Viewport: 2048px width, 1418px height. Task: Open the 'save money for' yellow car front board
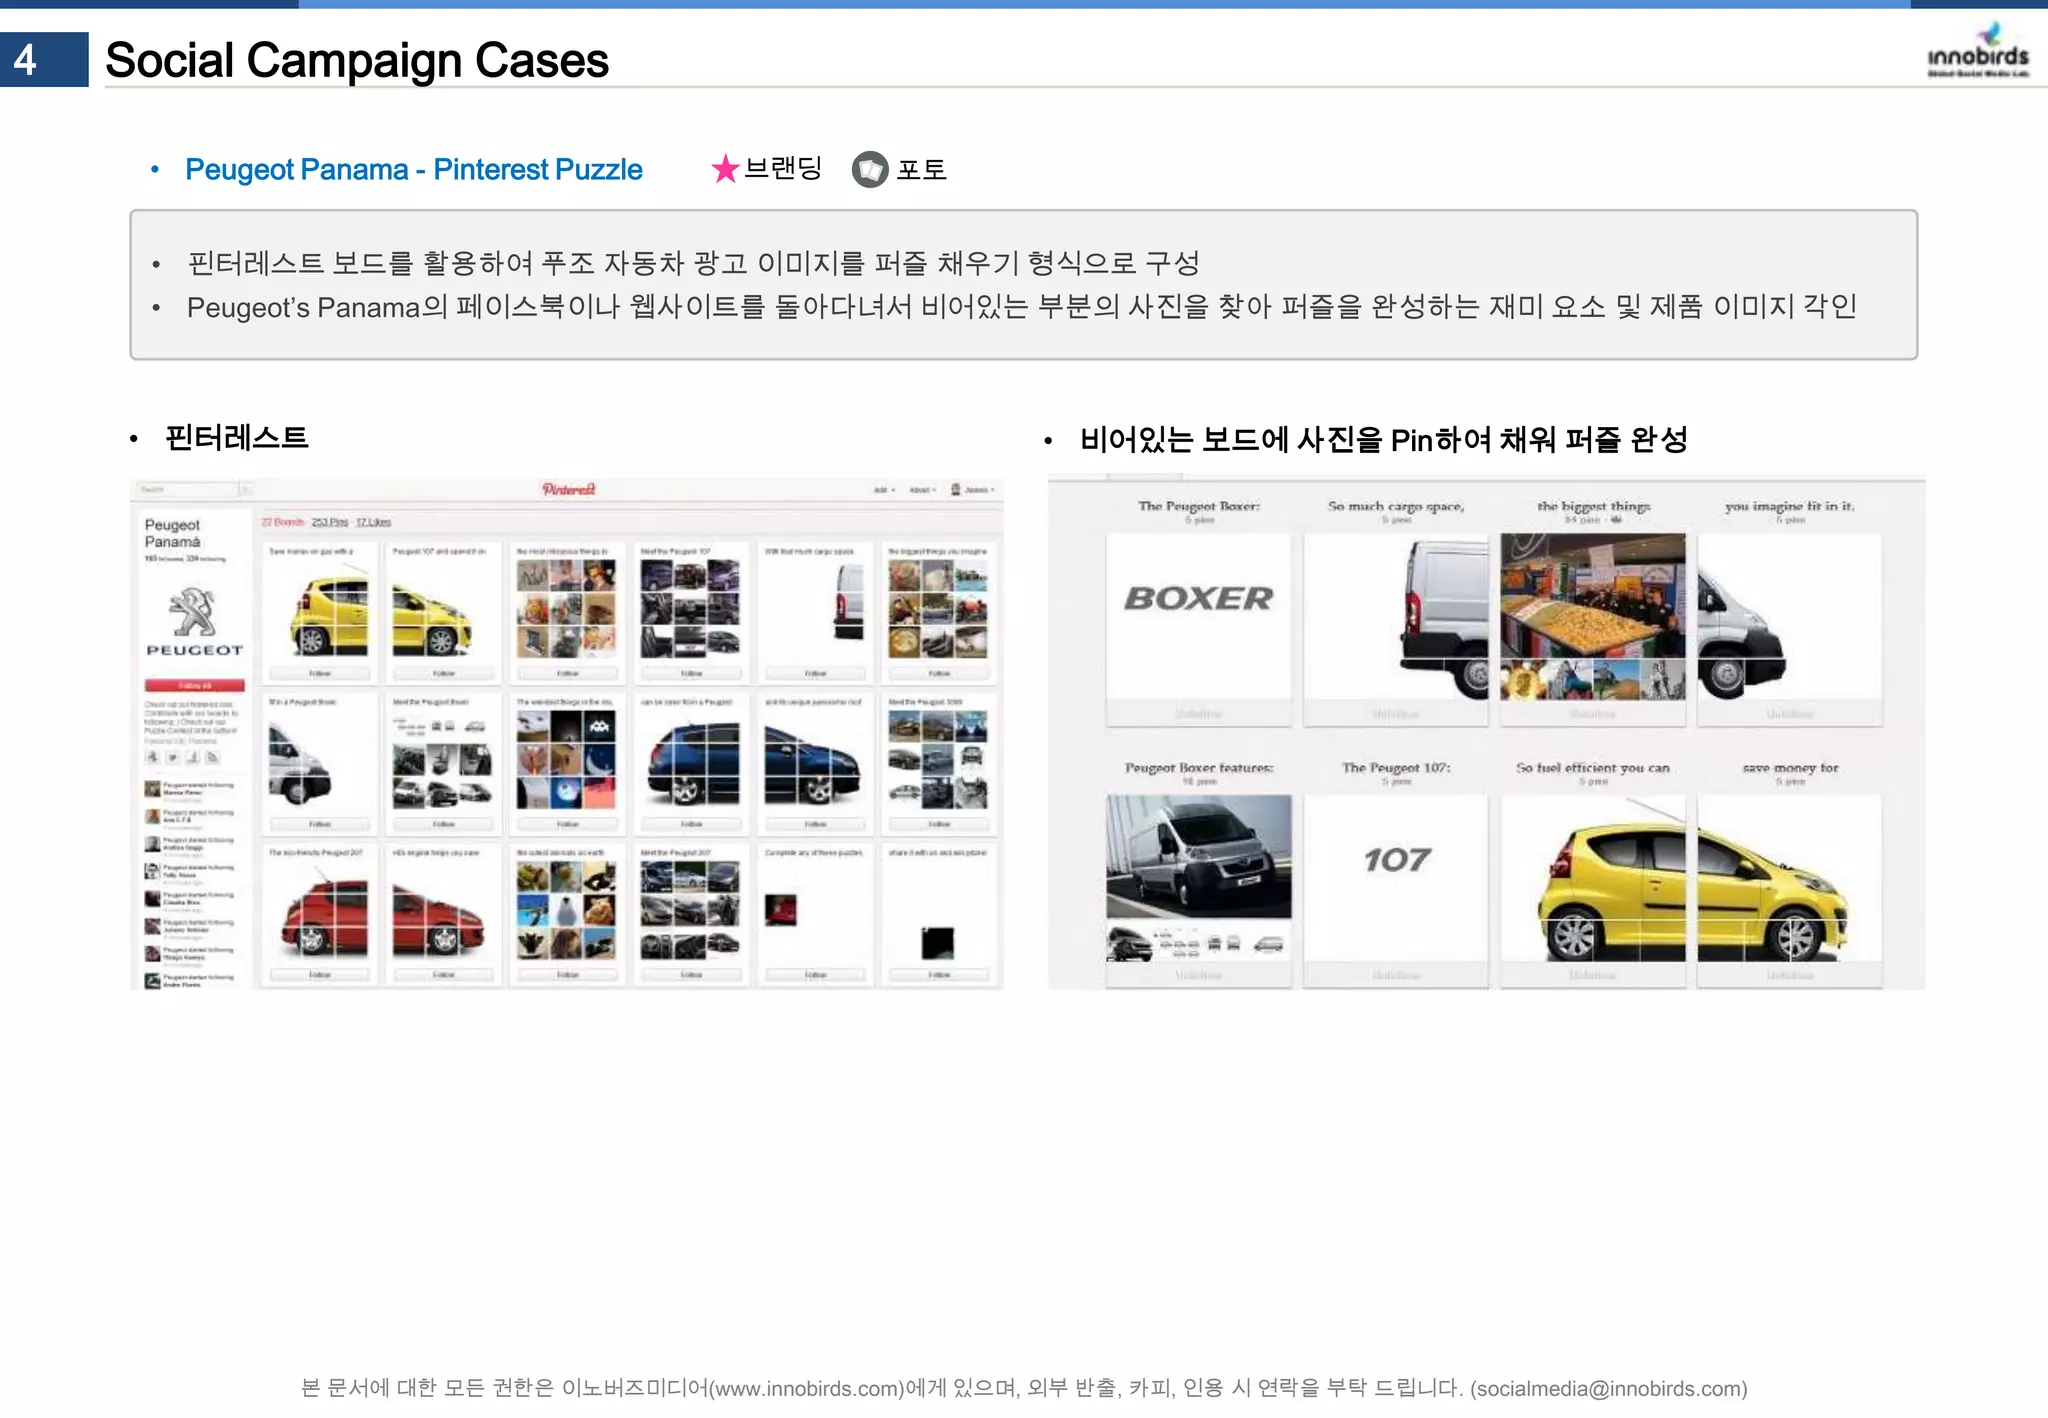pyautogui.click(x=1789, y=878)
